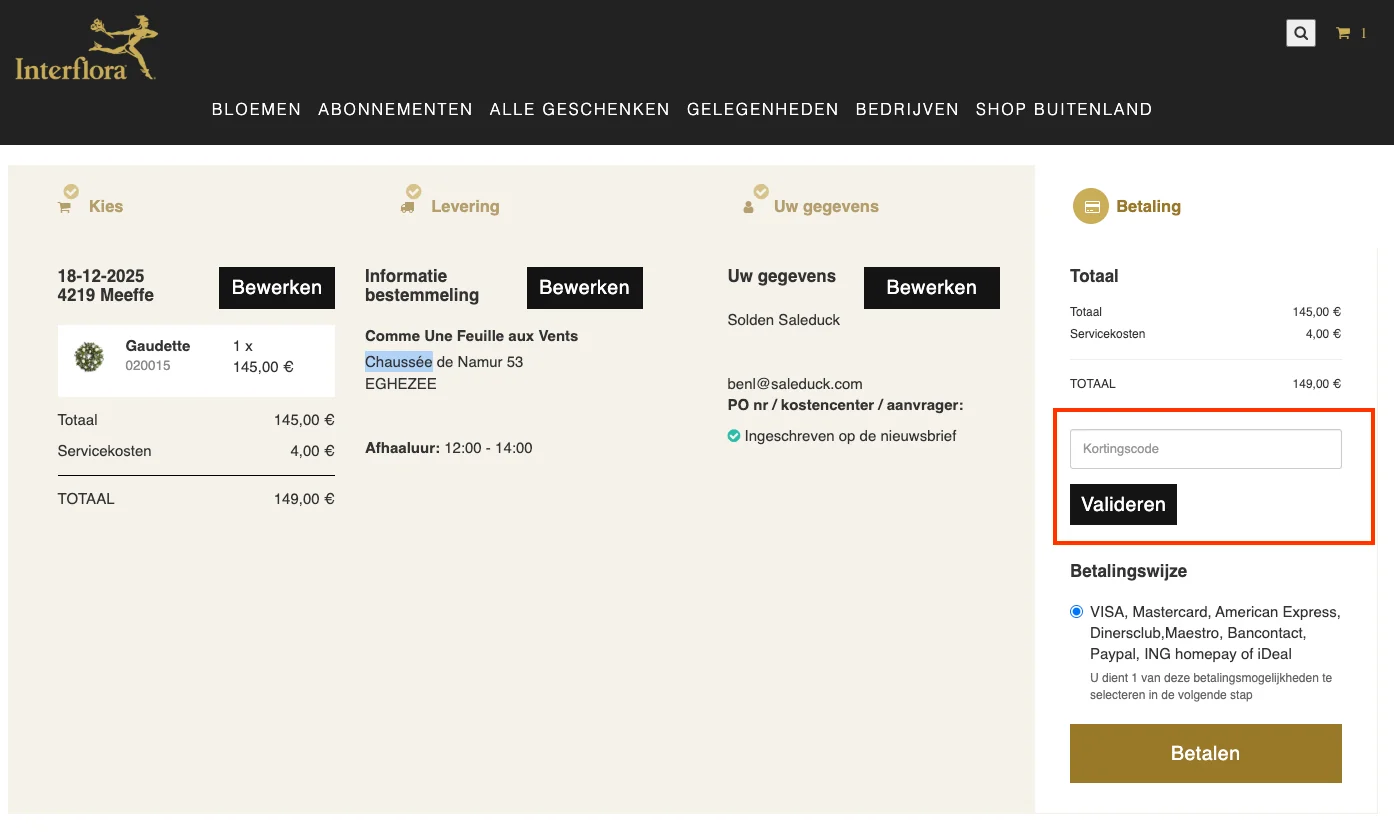This screenshot has height=835, width=1394.
Task: Go to Shop Buitenland
Action: tap(1063, 110)
